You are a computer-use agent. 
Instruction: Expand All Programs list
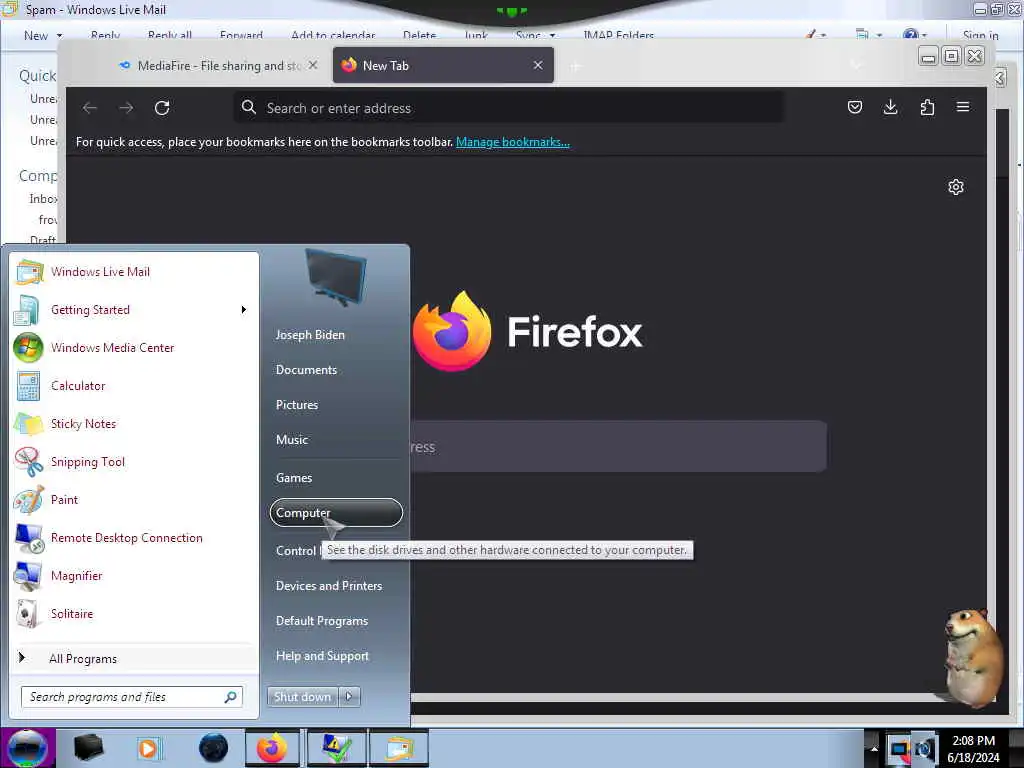tap(134, 658)
